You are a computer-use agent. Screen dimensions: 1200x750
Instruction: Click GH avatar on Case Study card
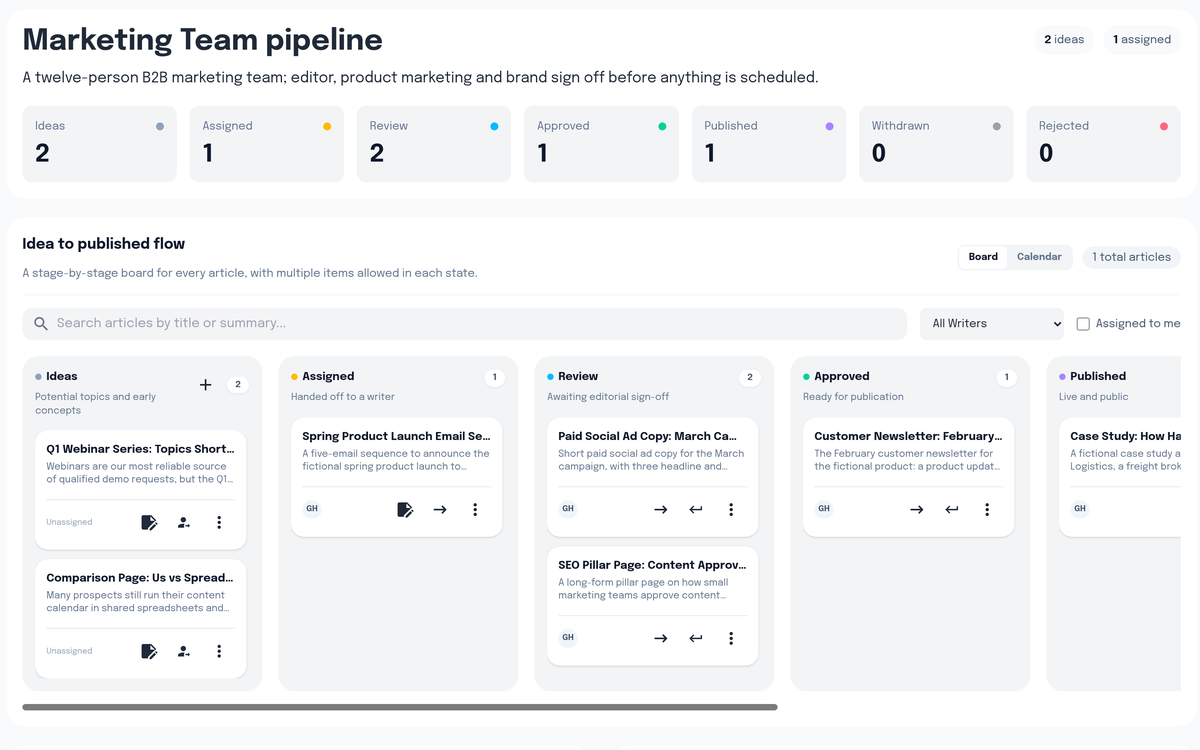1080,509
